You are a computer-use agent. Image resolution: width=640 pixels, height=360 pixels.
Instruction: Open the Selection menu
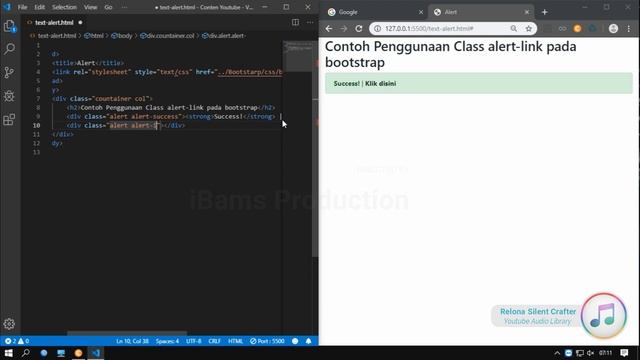[x=64, y=7]
